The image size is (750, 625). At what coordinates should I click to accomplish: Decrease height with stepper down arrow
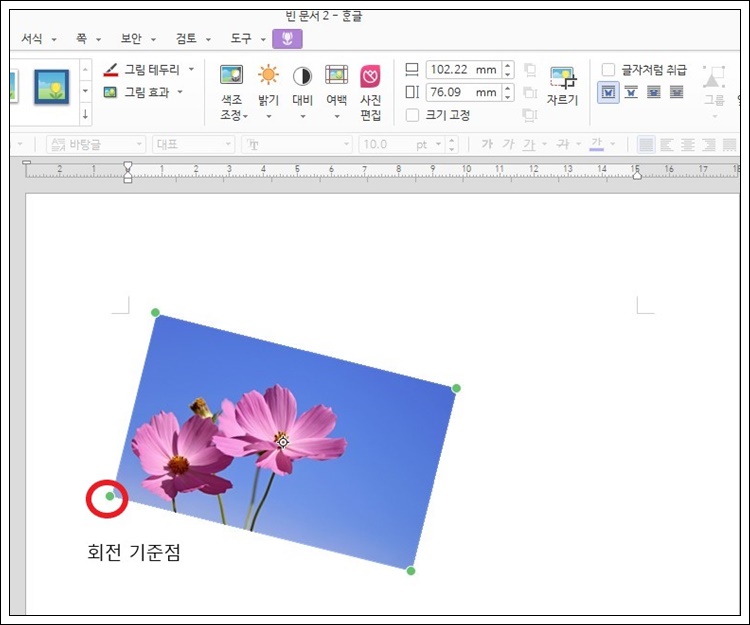point(508,97)
